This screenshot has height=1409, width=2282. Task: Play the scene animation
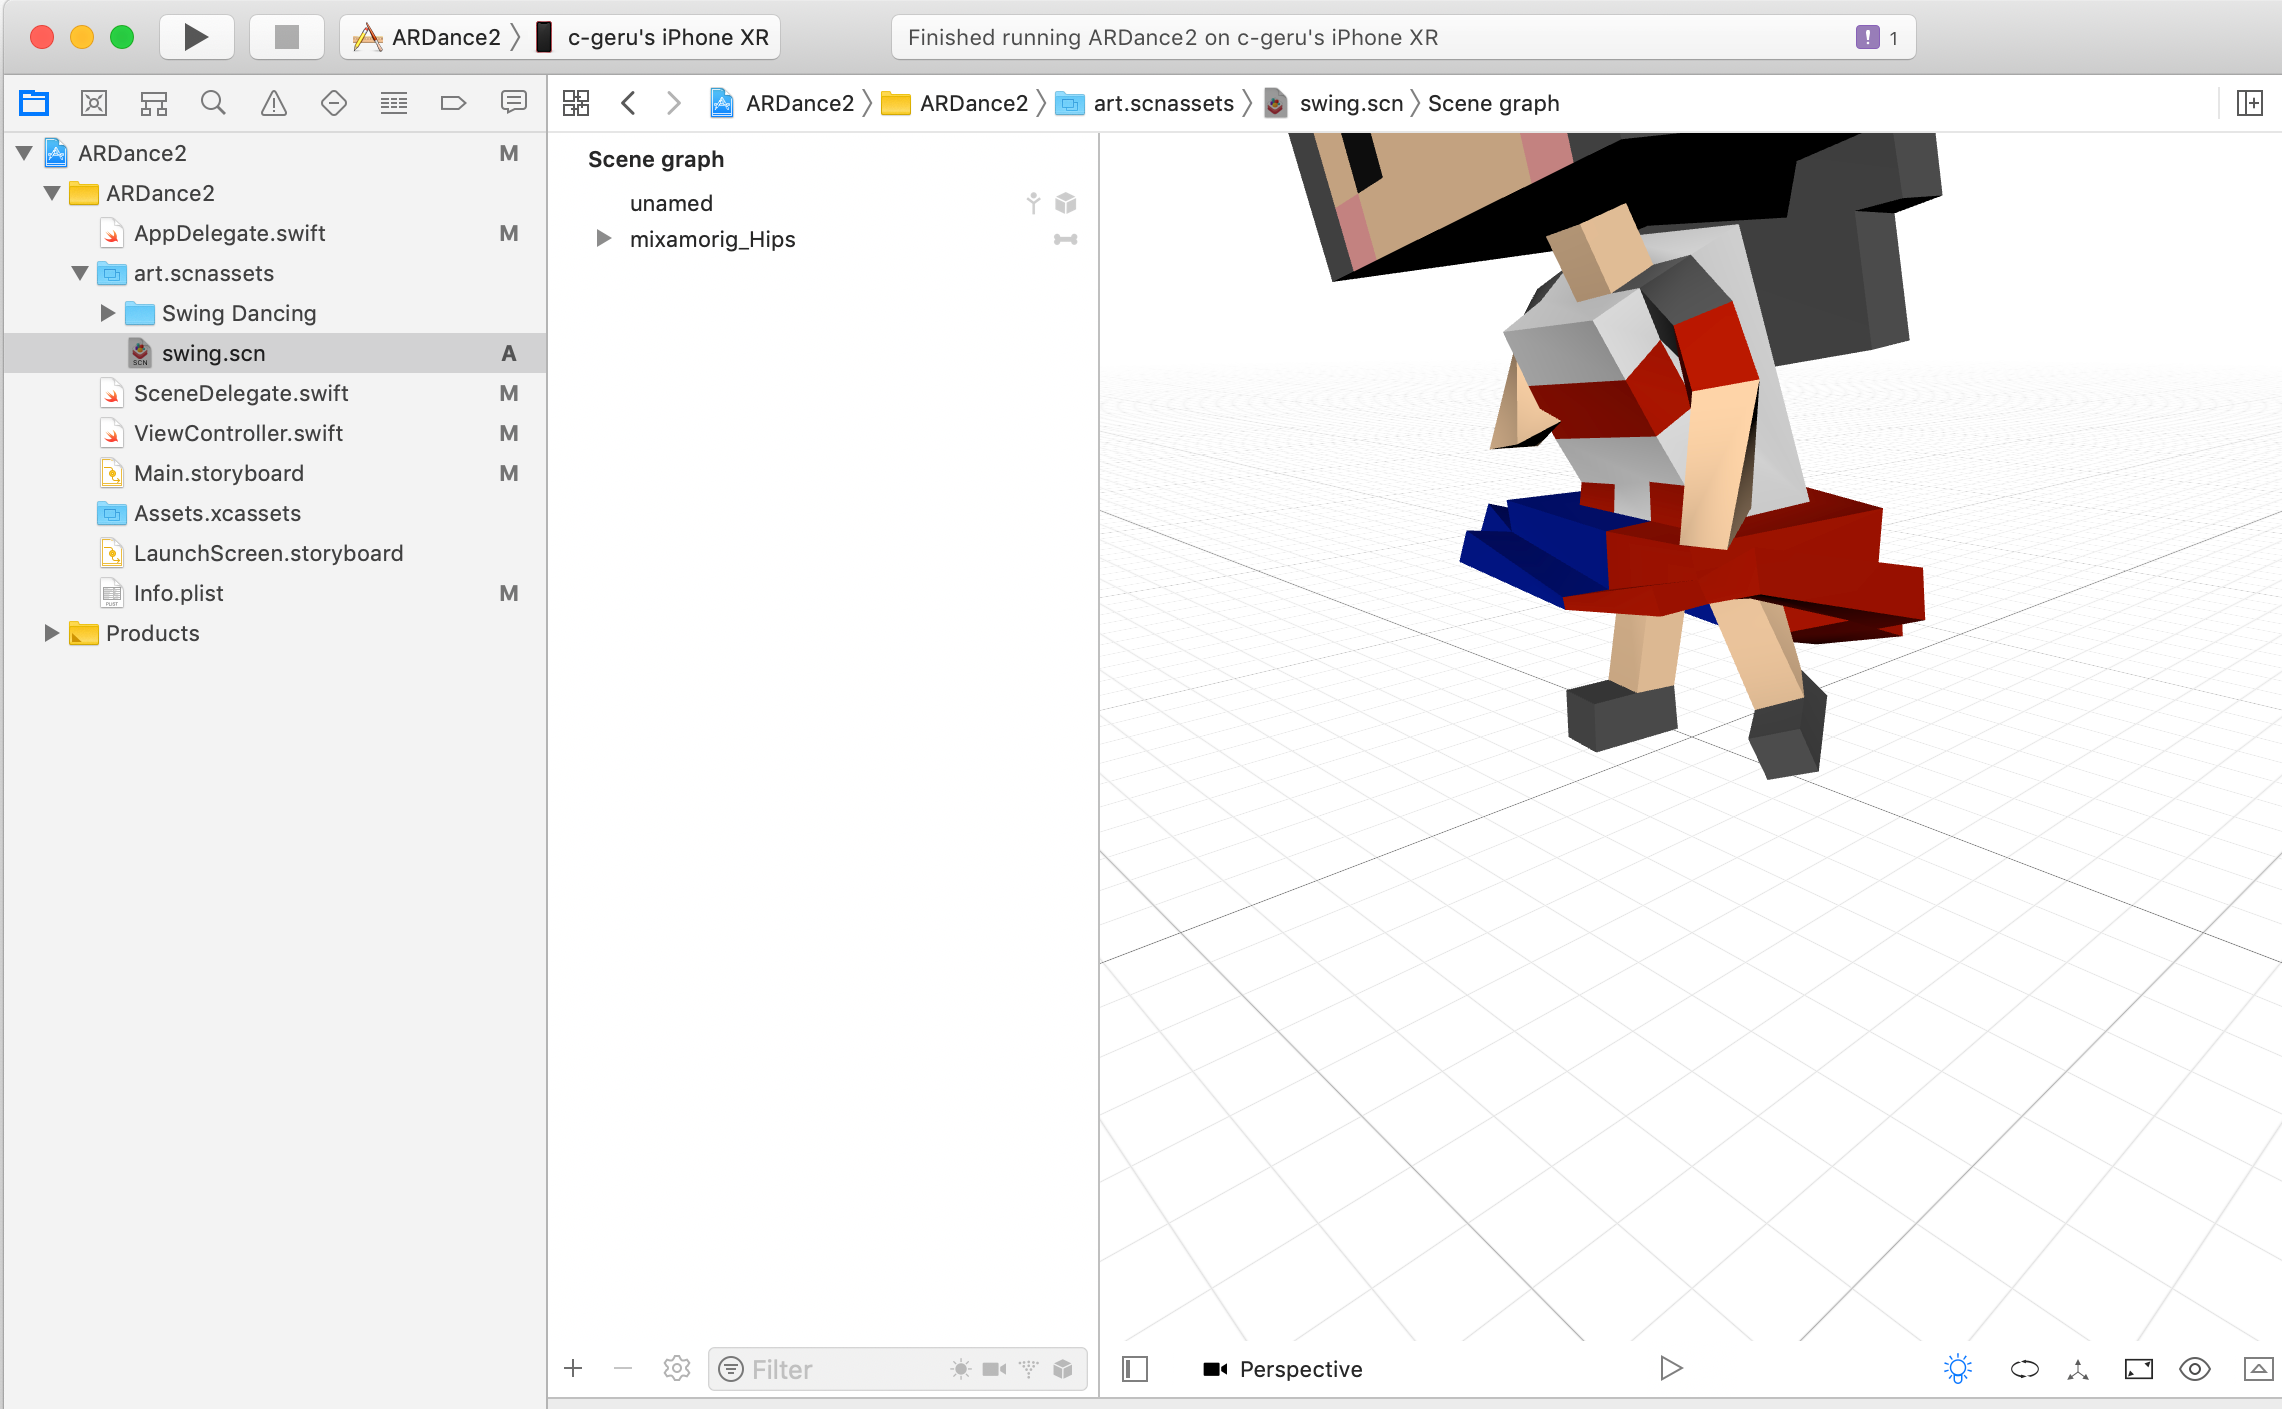click(x=1670, y=1368)
